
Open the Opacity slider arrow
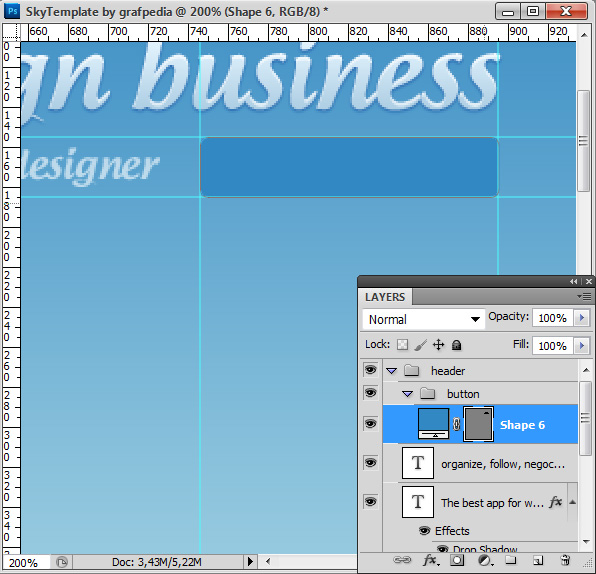(x=582, y=317)
